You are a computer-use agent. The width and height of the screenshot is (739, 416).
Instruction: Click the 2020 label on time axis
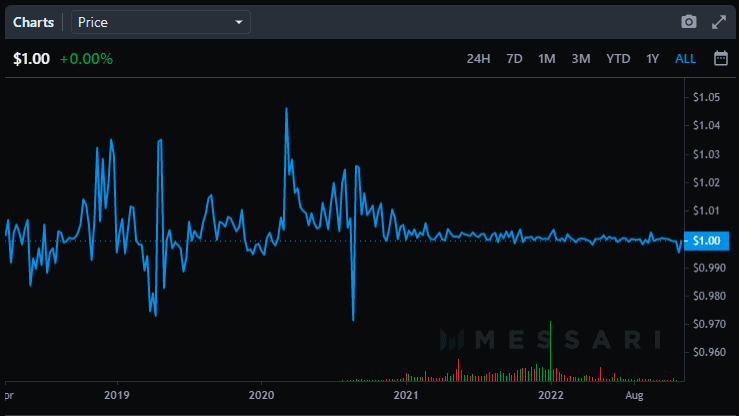tap(261, 395)
